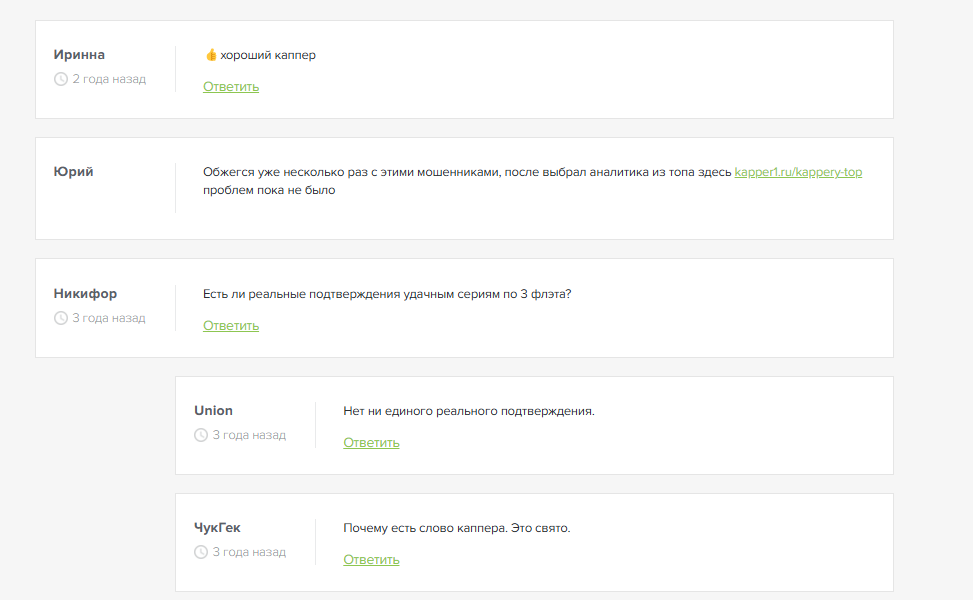Screen dimensions: 973x600
Task: Click the author name Юрий
Action: pyautogui.click(x=73, y=171)
